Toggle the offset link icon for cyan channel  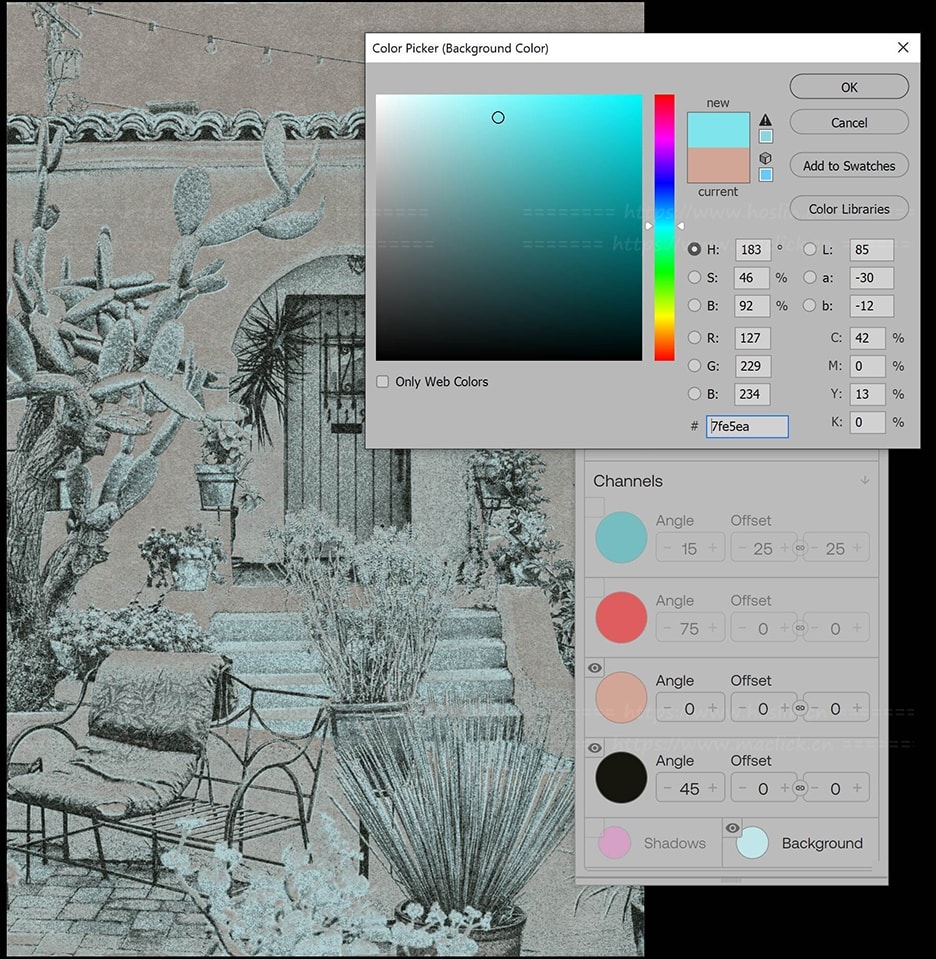800,548
